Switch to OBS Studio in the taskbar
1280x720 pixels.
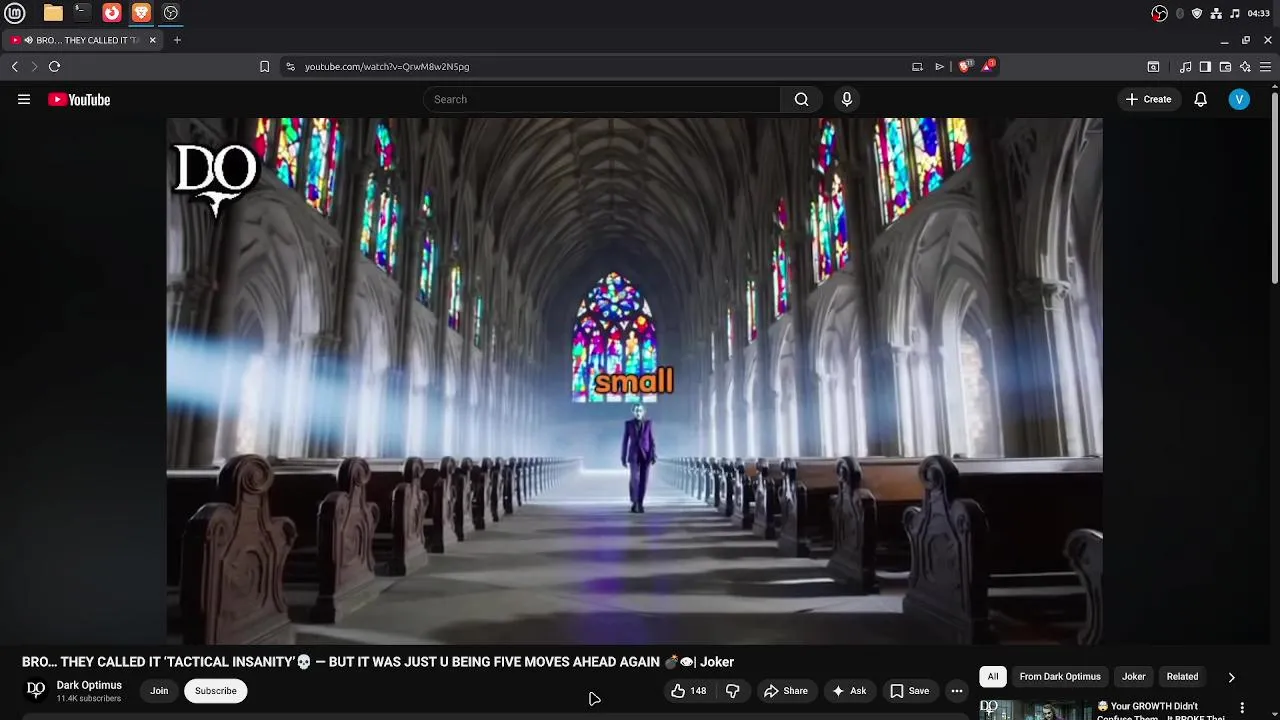coord(171,13)
